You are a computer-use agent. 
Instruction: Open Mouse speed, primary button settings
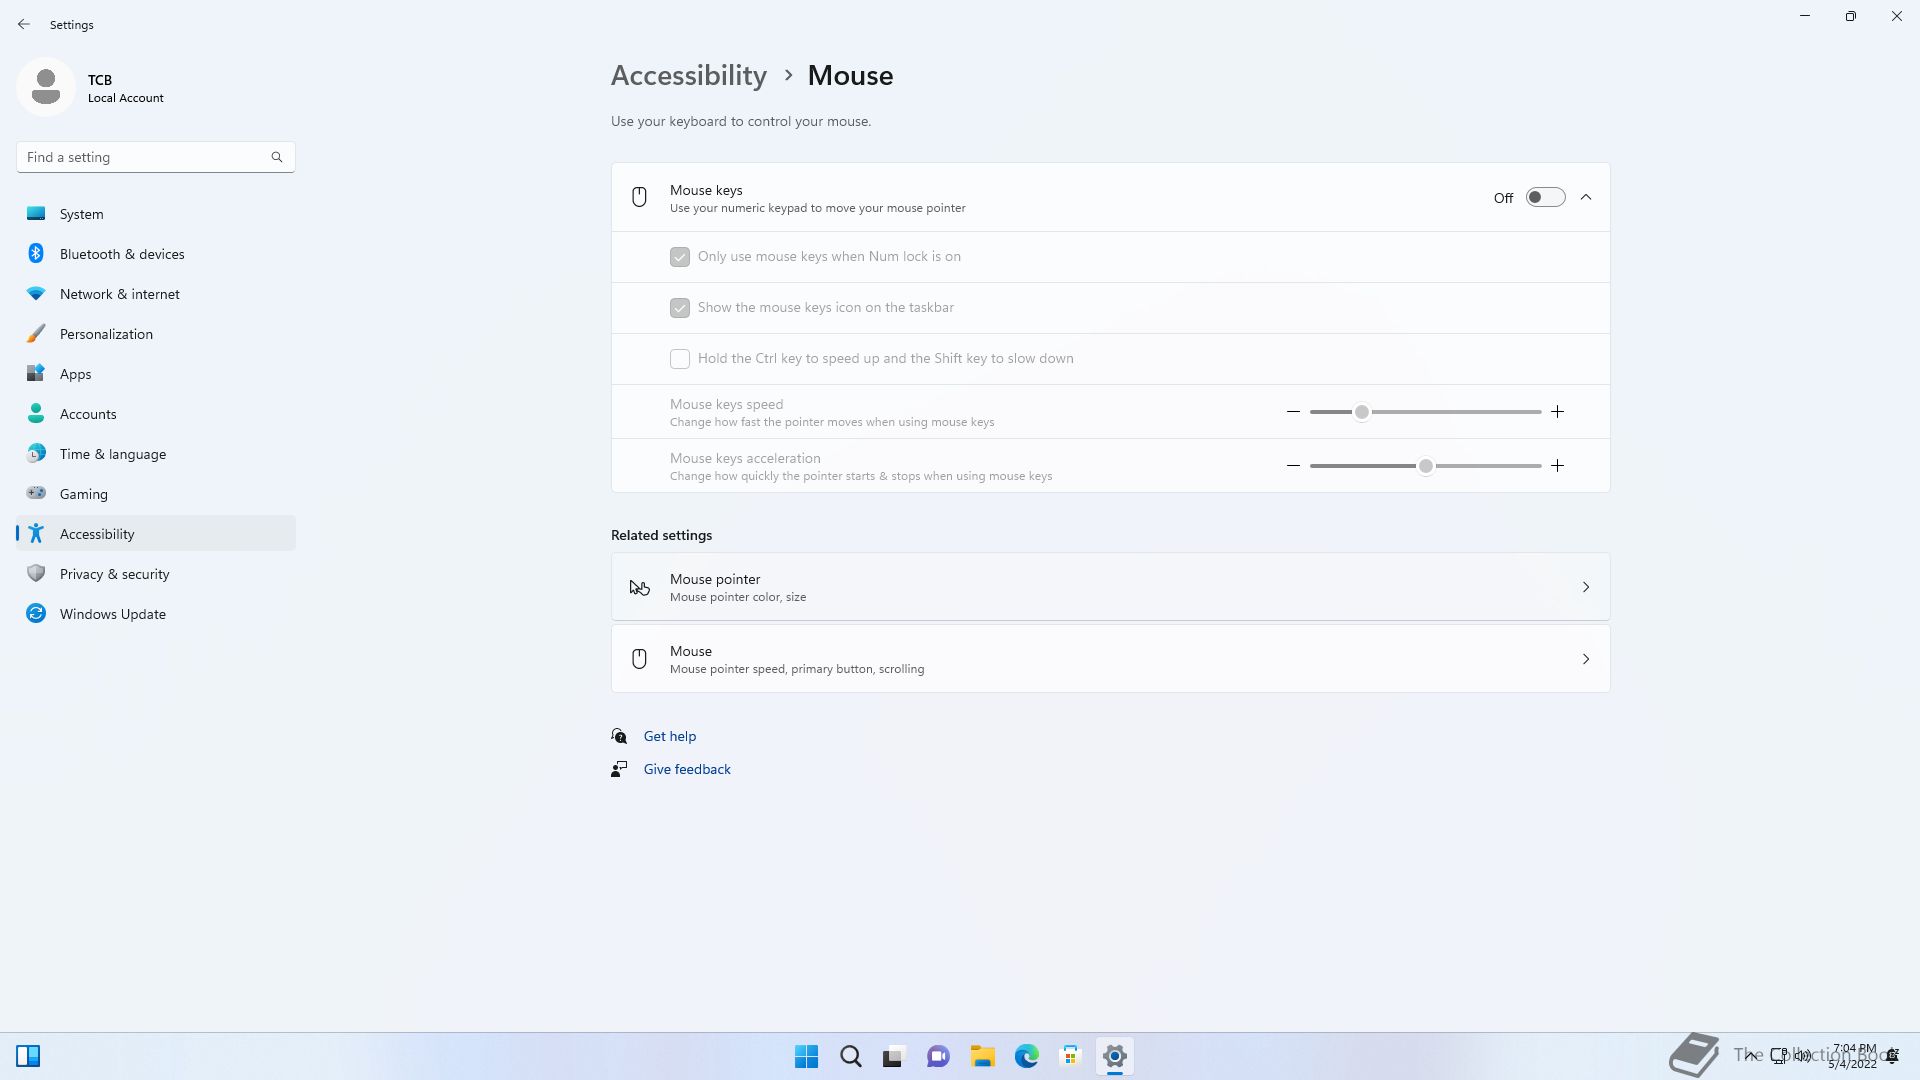tap(1110, 659)
